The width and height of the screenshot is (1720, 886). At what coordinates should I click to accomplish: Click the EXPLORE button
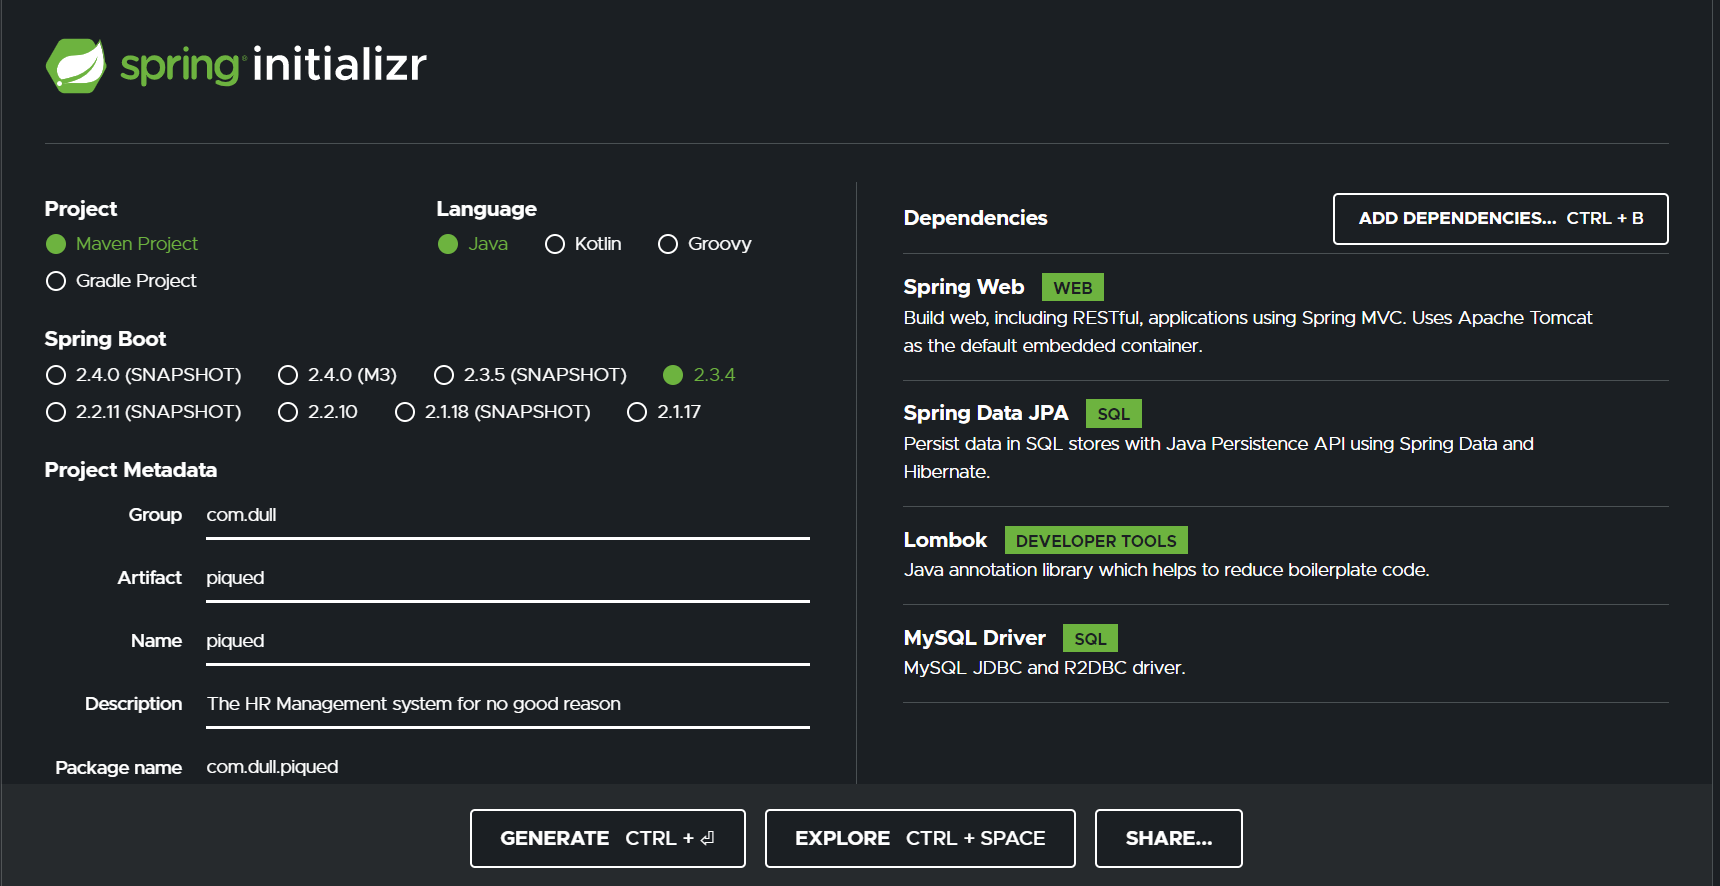coord(920,838)
